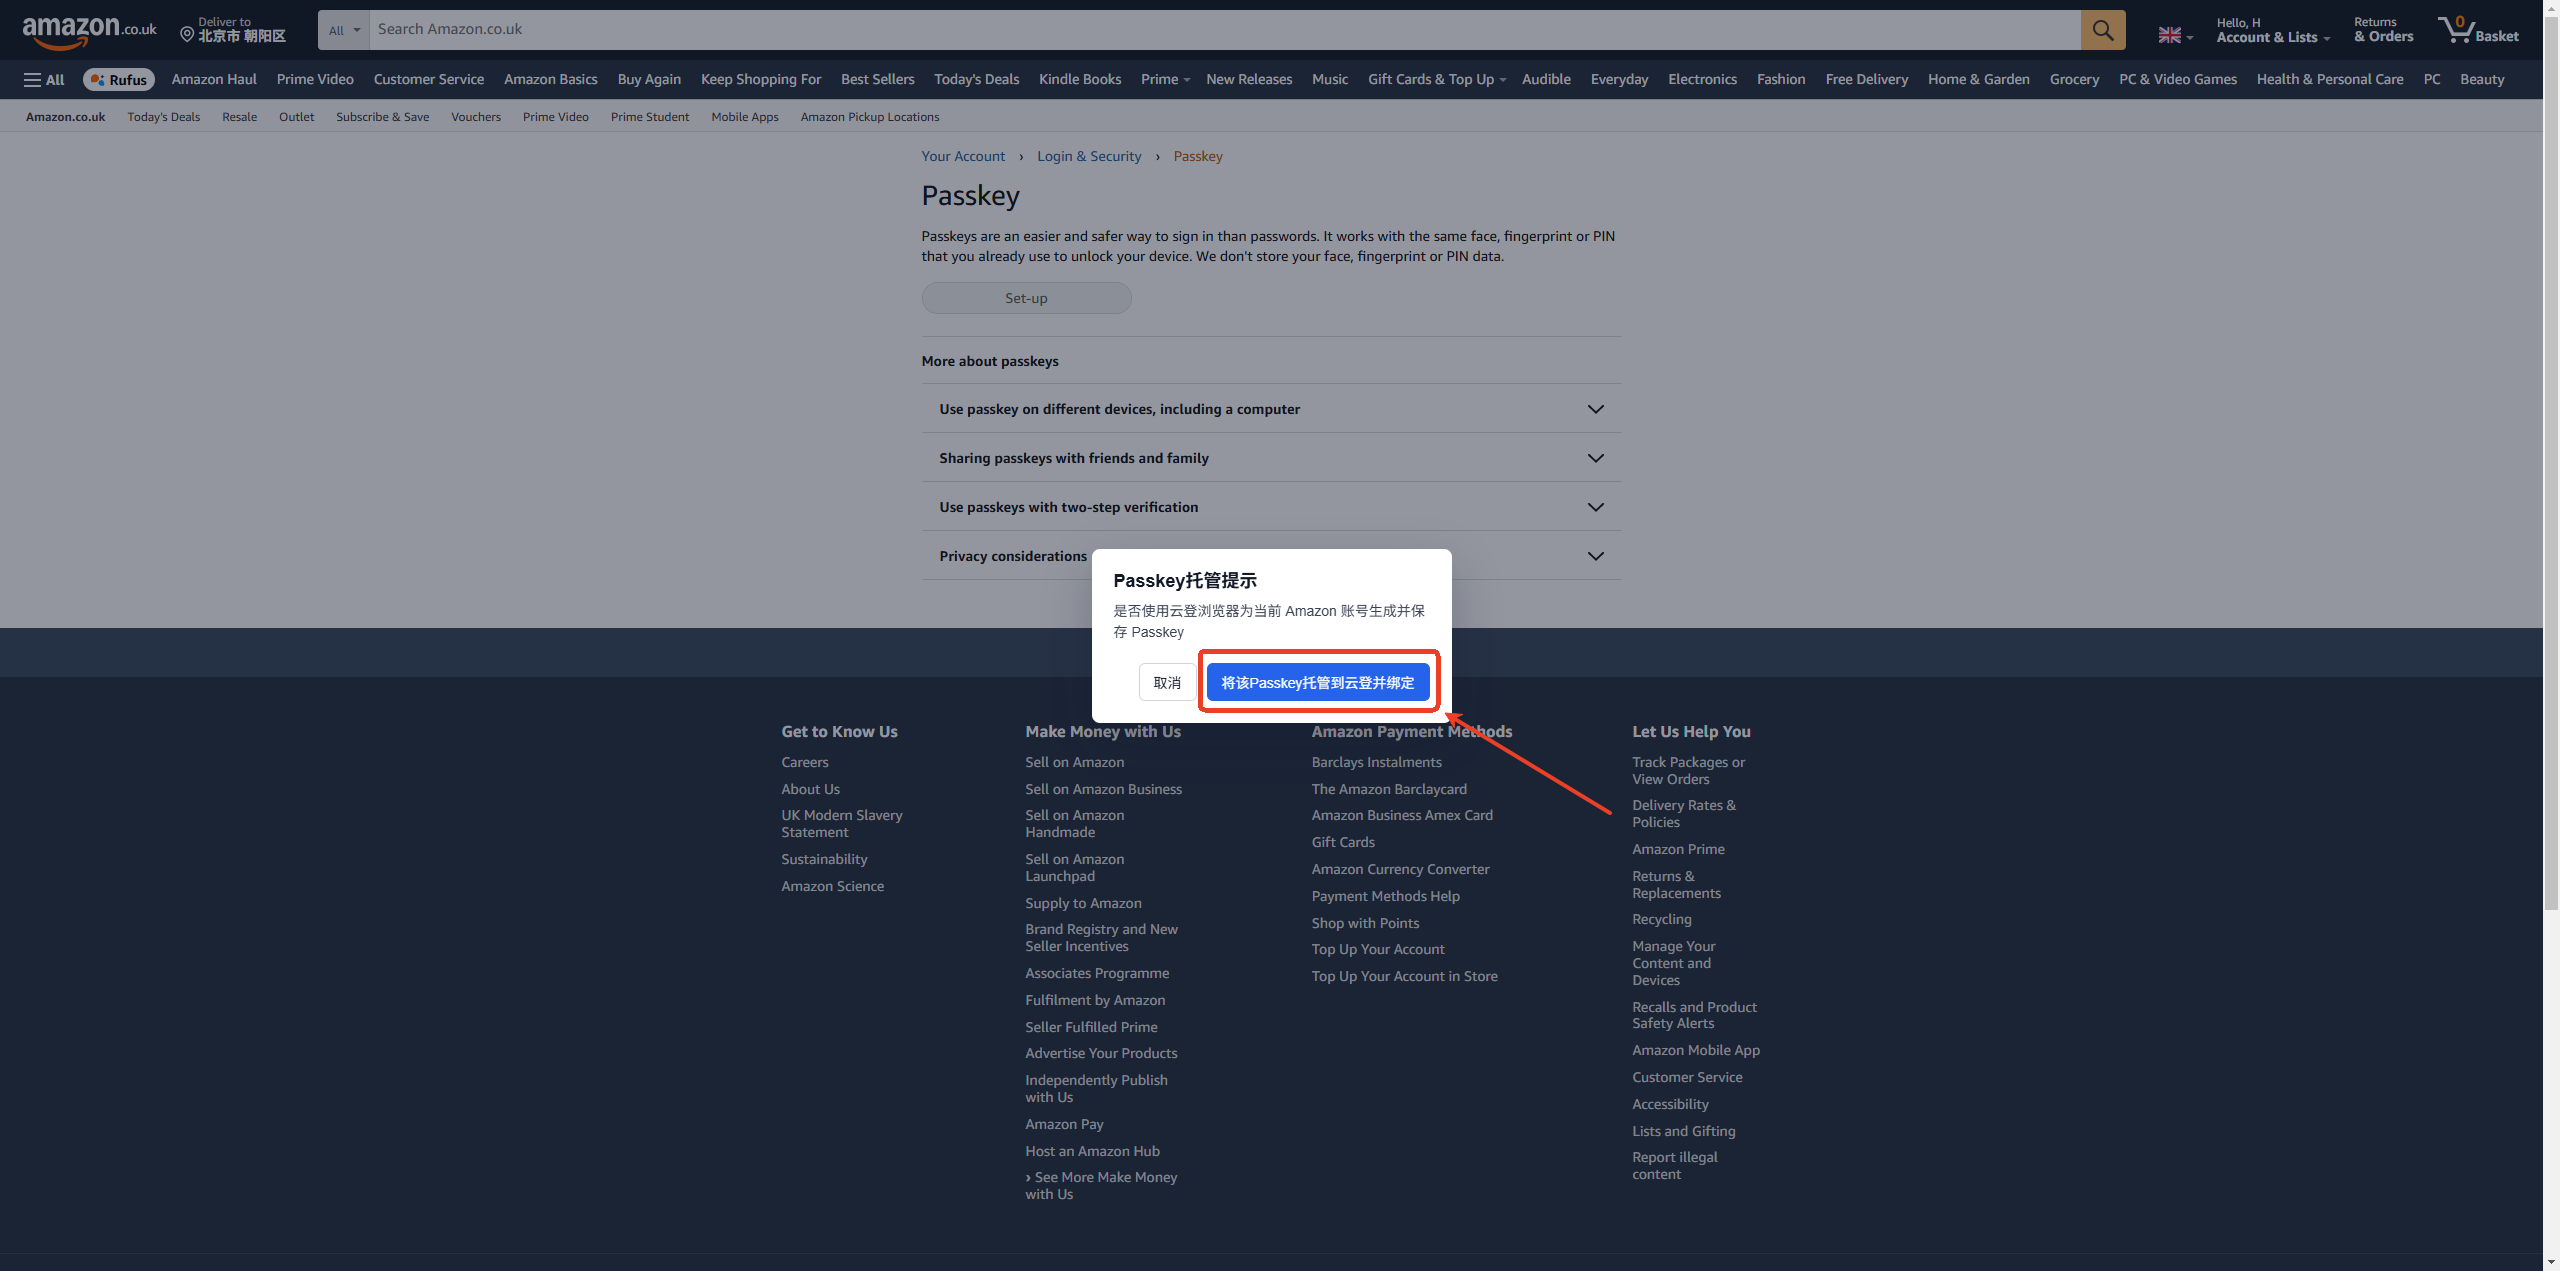Open Free Delivery in the navigation bar

coord(1866,80)
